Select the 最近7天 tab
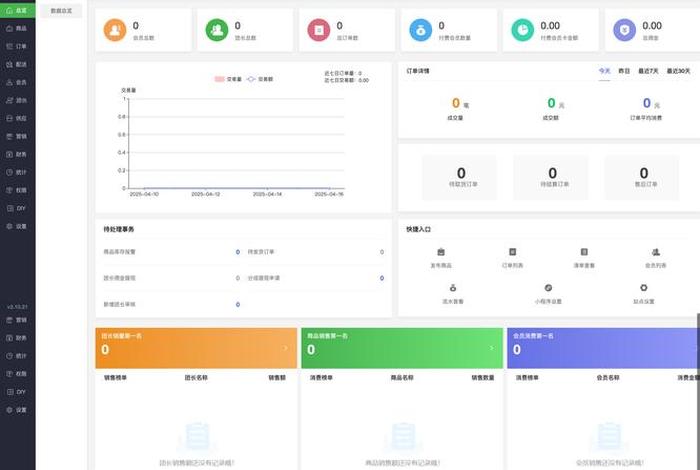The height and width of the screenshot is (470, 700). tap(648, 71)
